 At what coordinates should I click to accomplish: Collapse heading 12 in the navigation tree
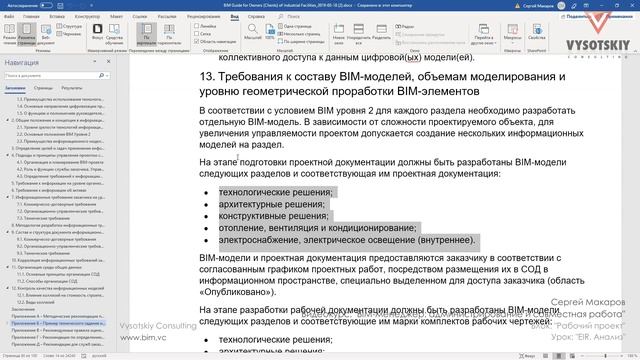click(x=7, y=288)
